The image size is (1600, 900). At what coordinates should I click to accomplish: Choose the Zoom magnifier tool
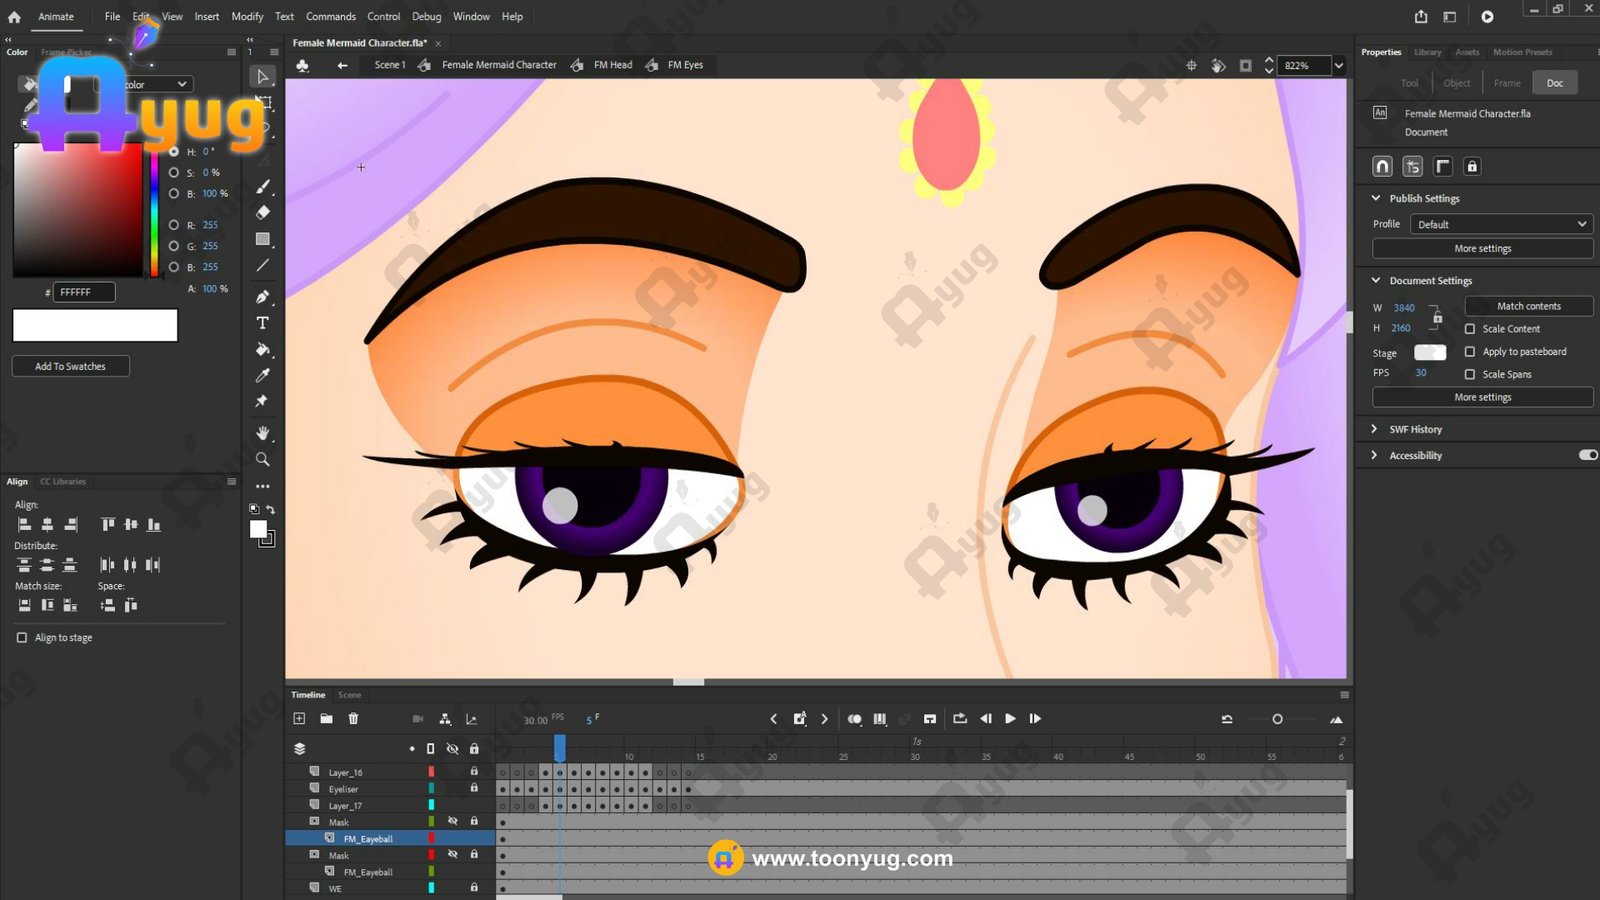point(262,459)
